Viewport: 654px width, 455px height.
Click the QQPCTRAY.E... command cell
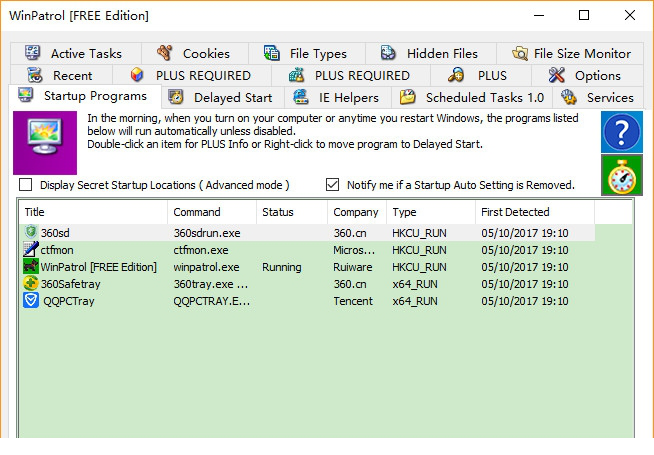click(x=212, y=301)
